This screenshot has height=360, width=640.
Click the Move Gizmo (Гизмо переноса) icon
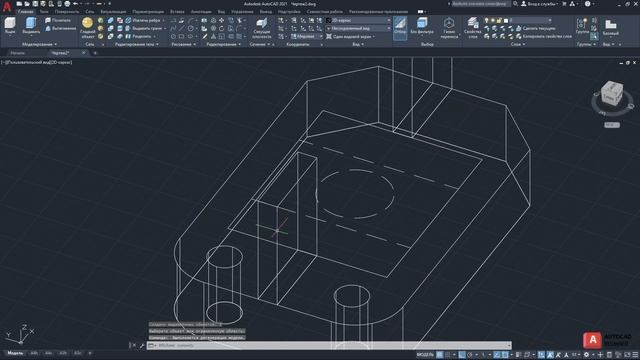(x=449, y=28)
